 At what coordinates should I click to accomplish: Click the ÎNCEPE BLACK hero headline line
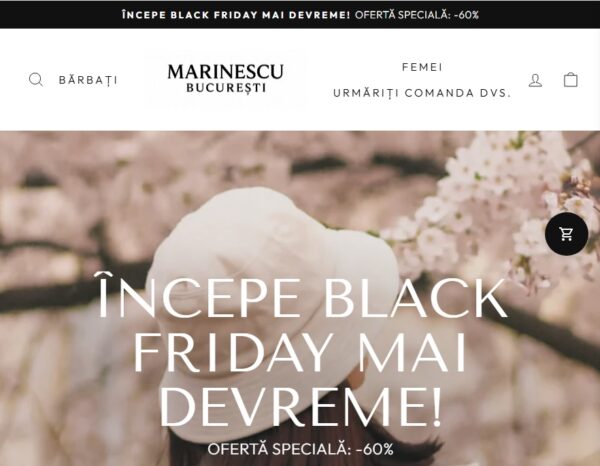[302, 296]
